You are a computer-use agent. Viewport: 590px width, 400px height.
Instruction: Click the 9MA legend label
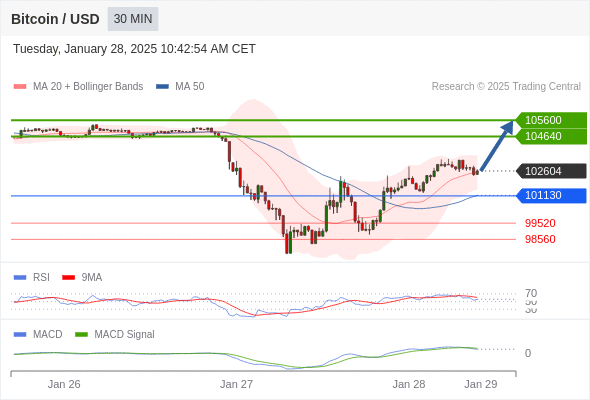tap(92, 278)
